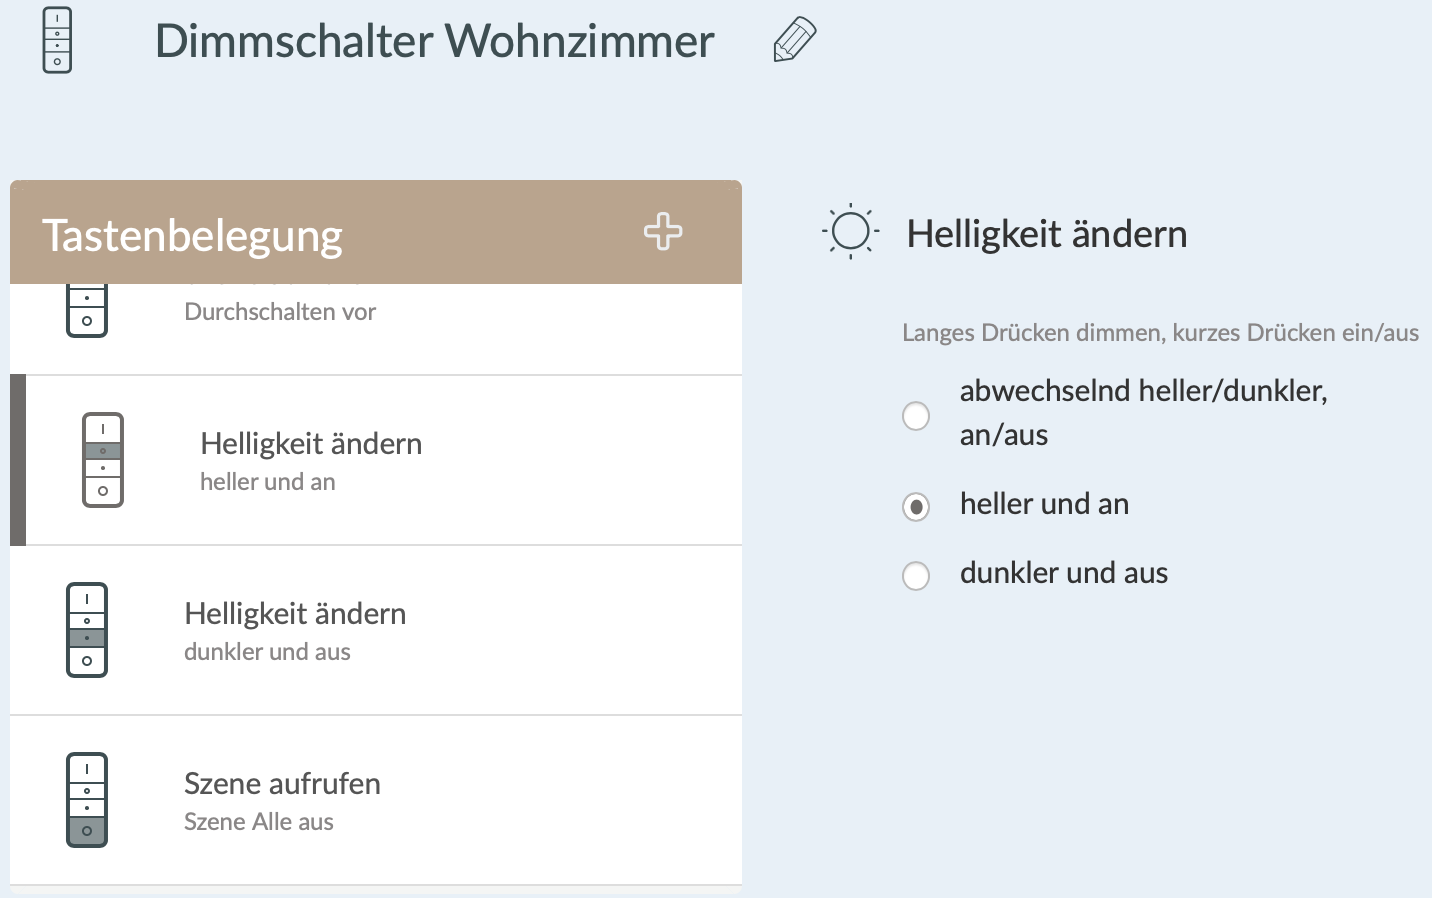Click switch icon for 'dunkler und aus' entry
The height and width of the screenshot is (898, 1432).
tap(87, 630)
